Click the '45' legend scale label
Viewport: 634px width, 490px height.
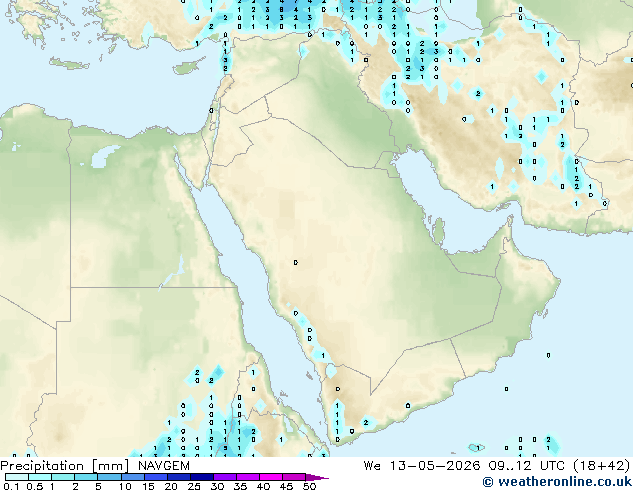(286, 486)
